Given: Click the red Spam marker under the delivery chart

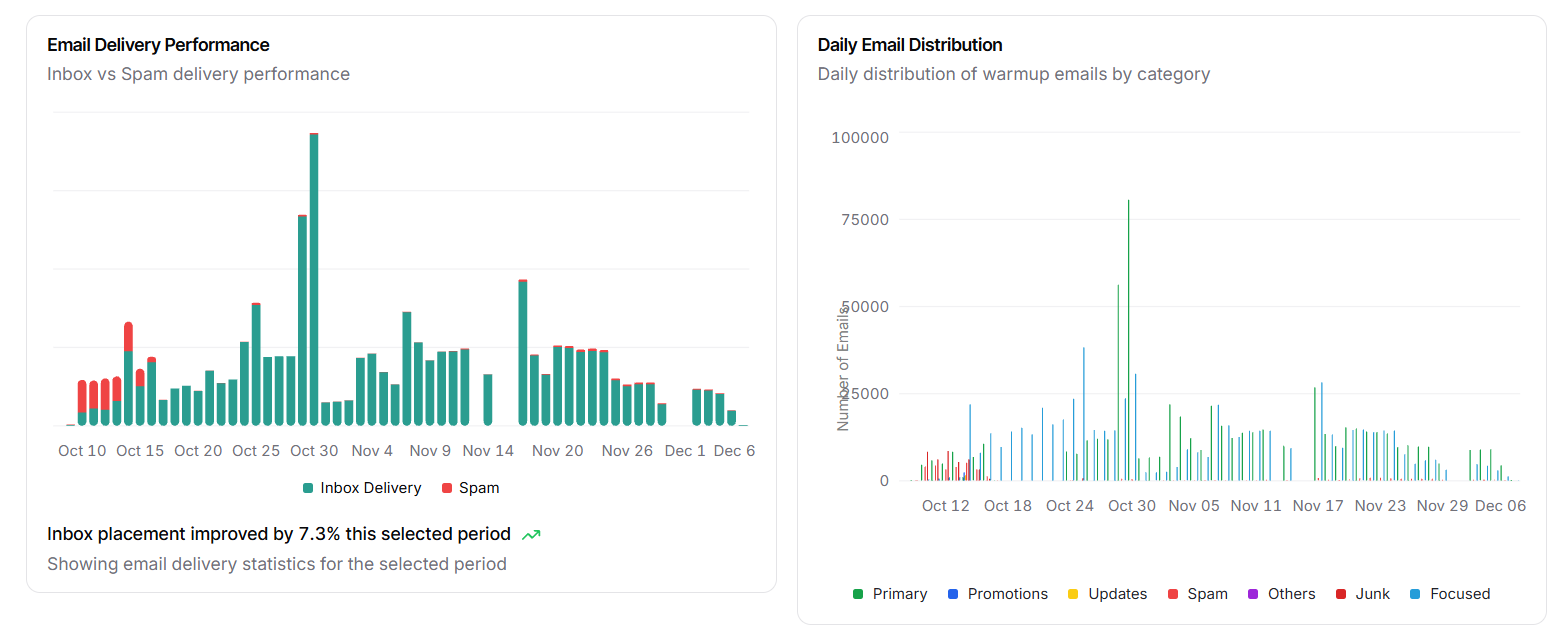Looking at the screenshot, I should tap(446, 488).
